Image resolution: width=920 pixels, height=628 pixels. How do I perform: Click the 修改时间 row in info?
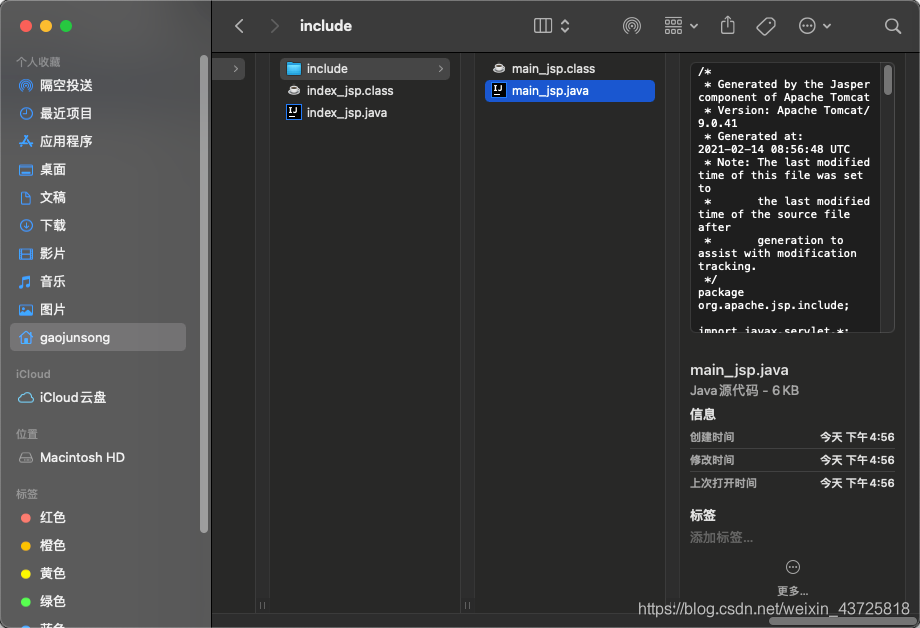point(792,460)
